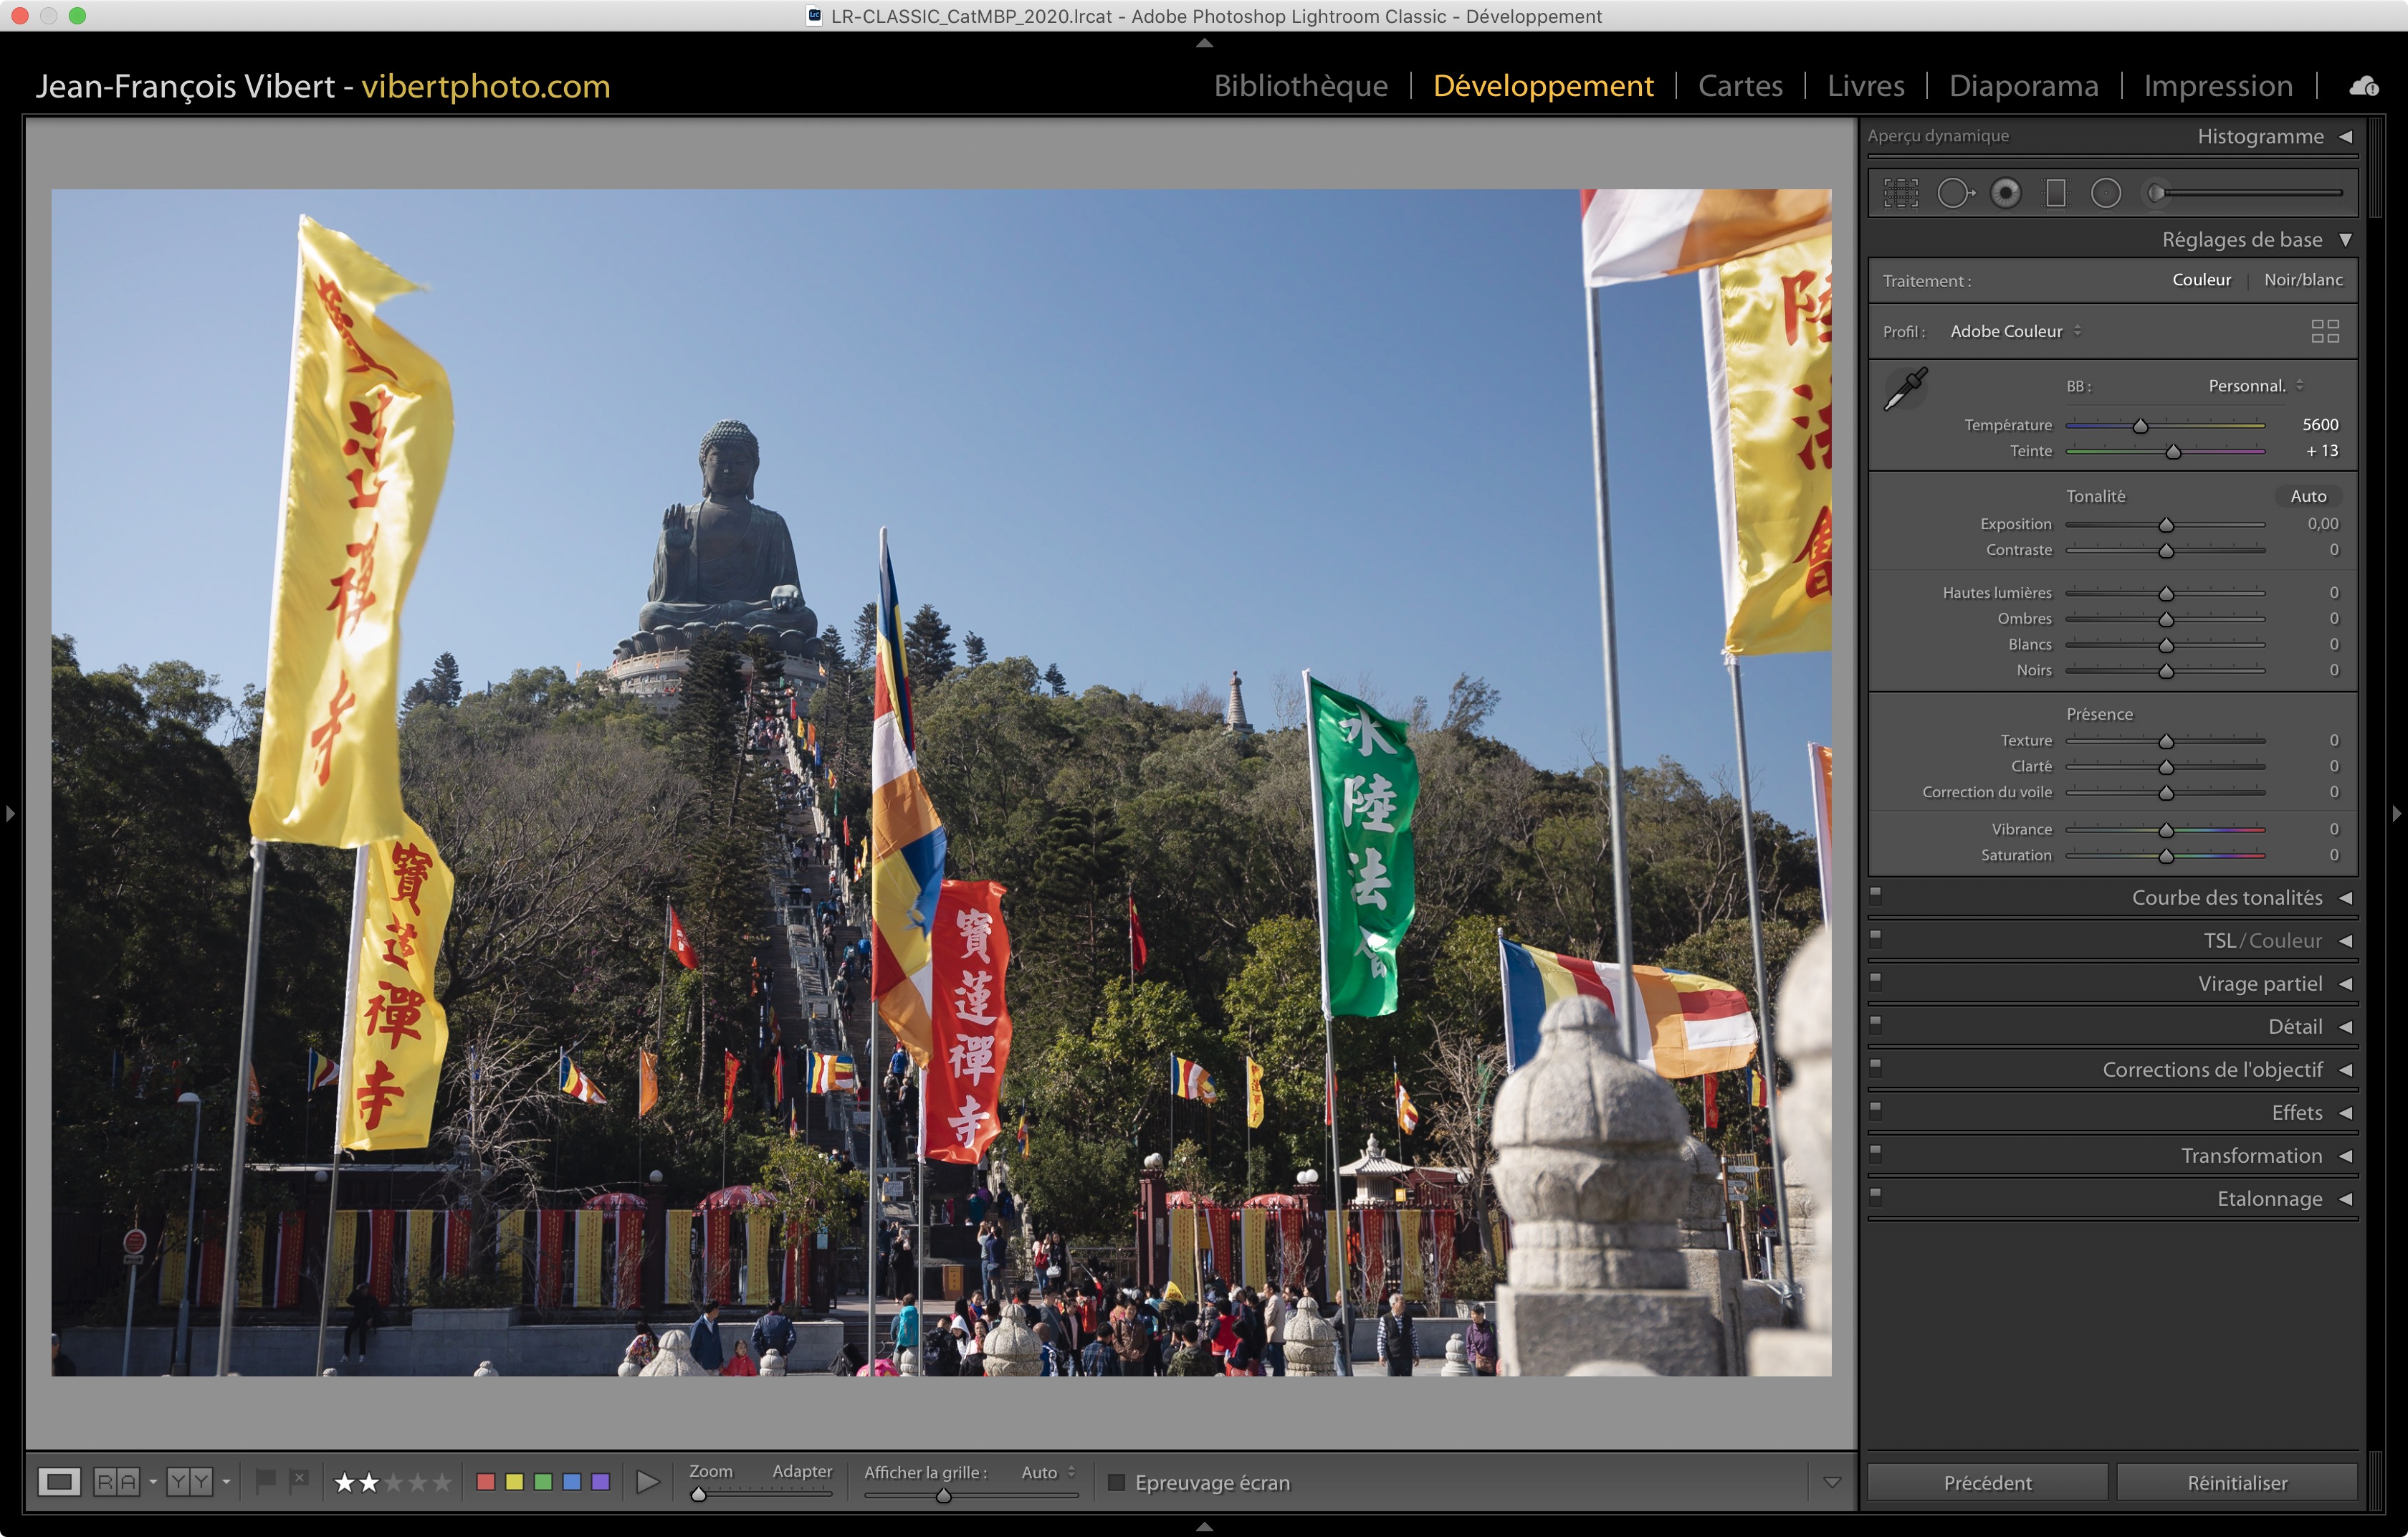Image resolution: width=2408 pixels, height=1537 pixels.
Task: Click the red color label swatch
Action: point(486,1482)
